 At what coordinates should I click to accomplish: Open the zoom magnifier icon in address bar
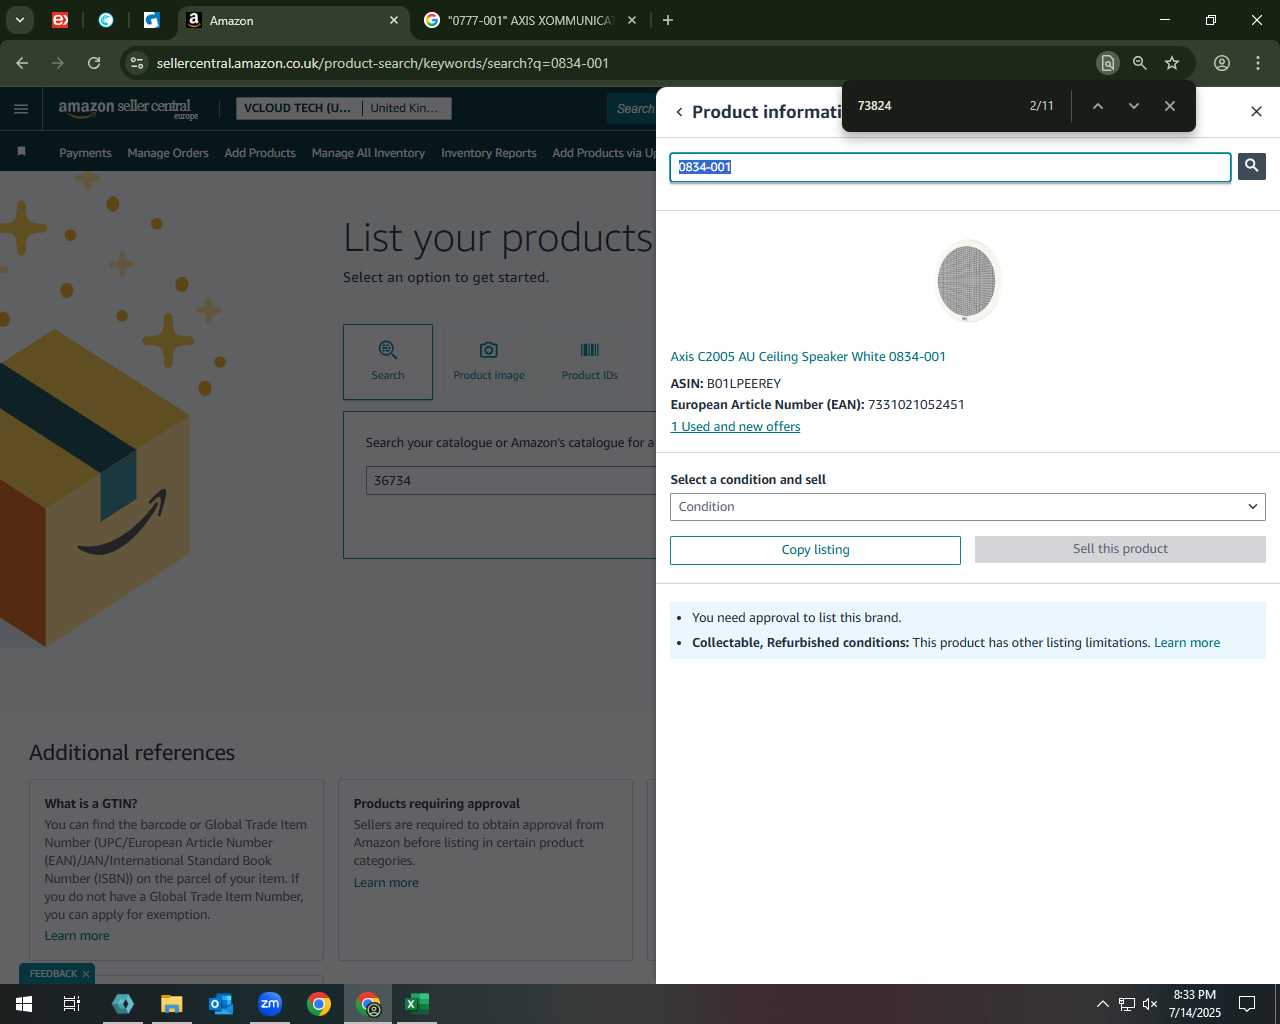1139,63
